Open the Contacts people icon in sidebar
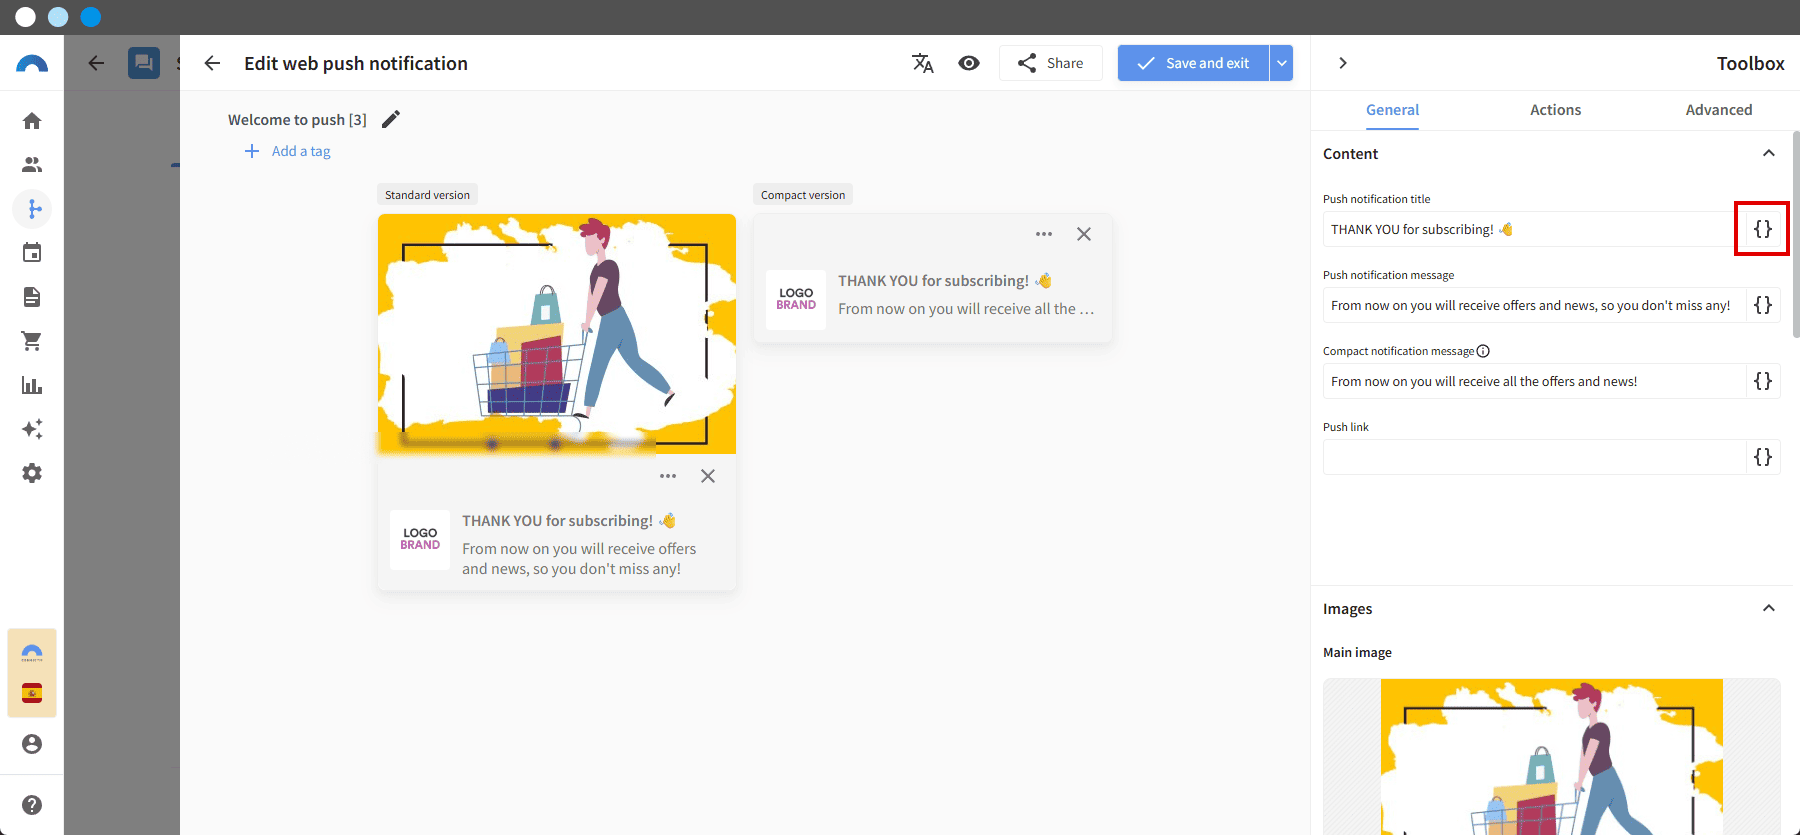Viewport: 1800px width, 835px height. [32, 165]
